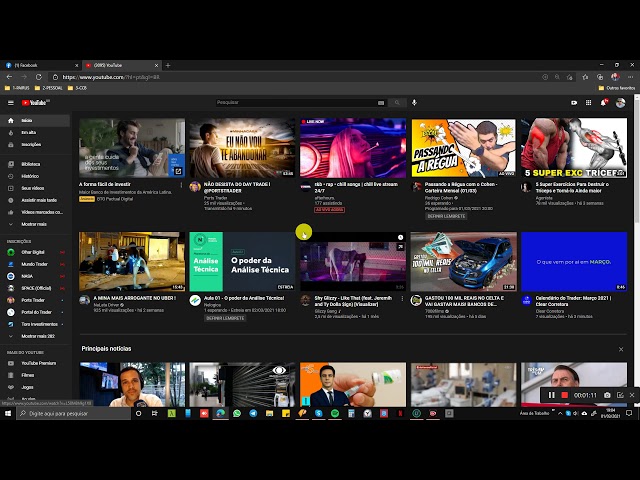Open YouTube Premium in sidebar
Image resolution: width=640 pixels, height=480 pixels.
36,363
